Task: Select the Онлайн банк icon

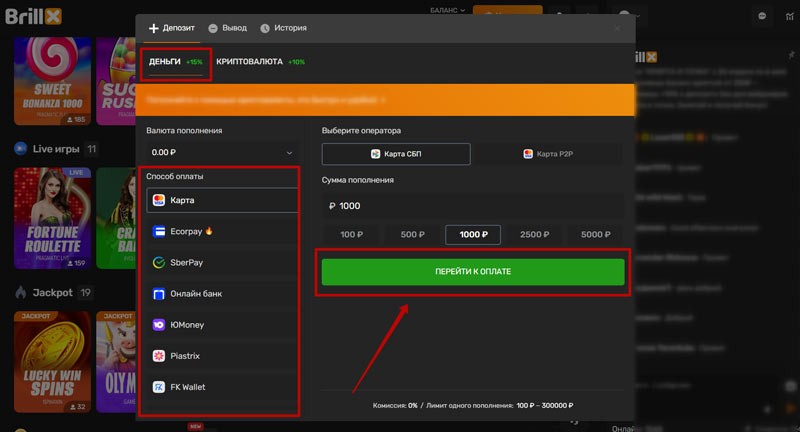Action: [159, 294]
